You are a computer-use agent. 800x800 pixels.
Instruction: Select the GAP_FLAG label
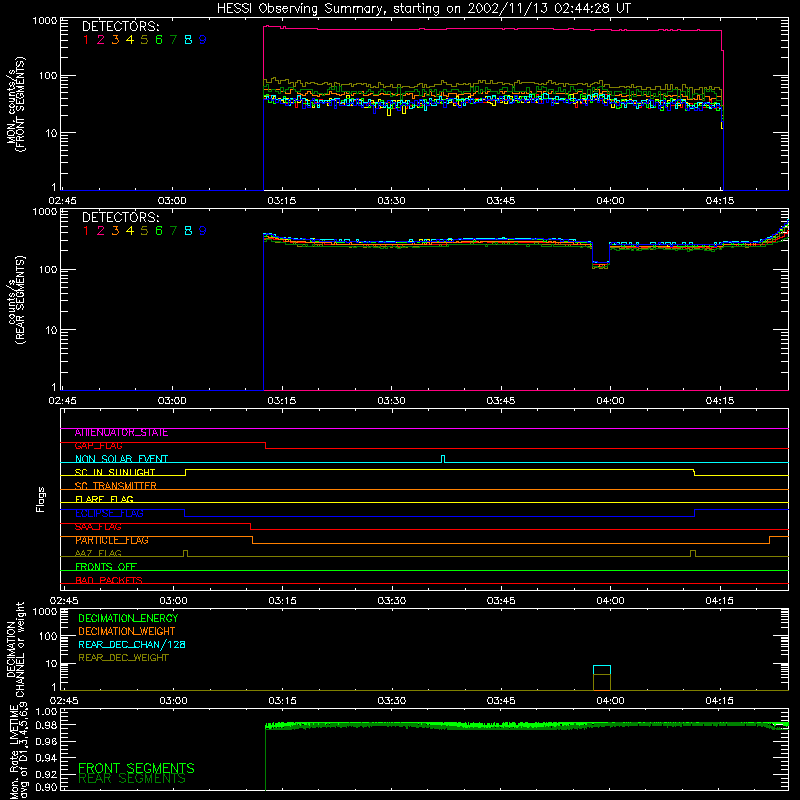coord(98,446)
